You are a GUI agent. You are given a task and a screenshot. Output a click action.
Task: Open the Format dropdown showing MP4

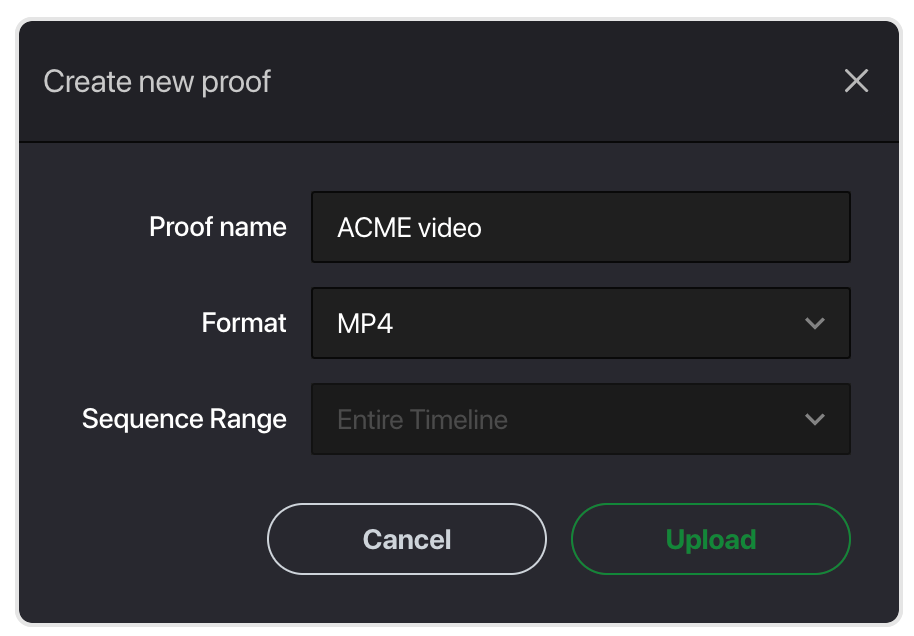pyautogui.click(x=581, y=323)
